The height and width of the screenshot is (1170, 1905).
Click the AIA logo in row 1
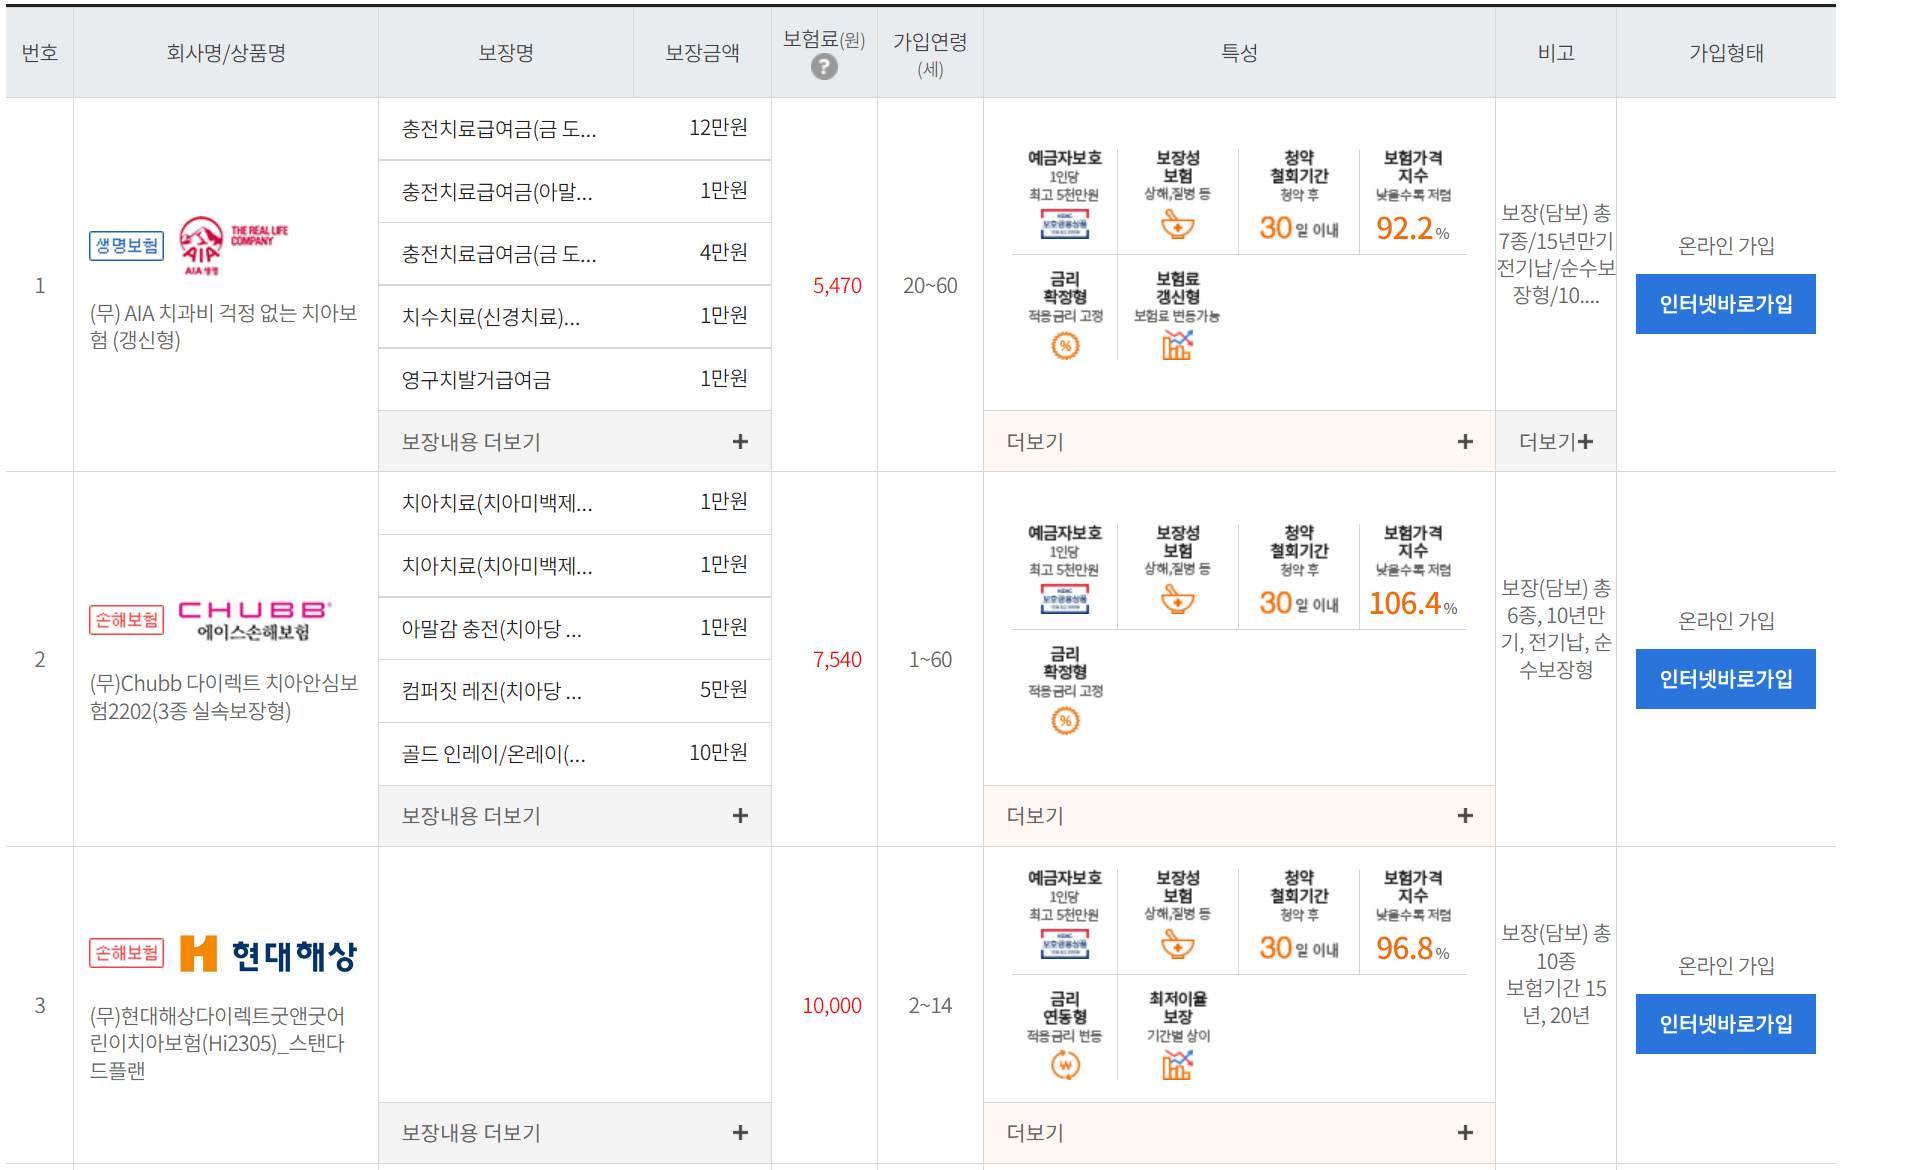233,245
